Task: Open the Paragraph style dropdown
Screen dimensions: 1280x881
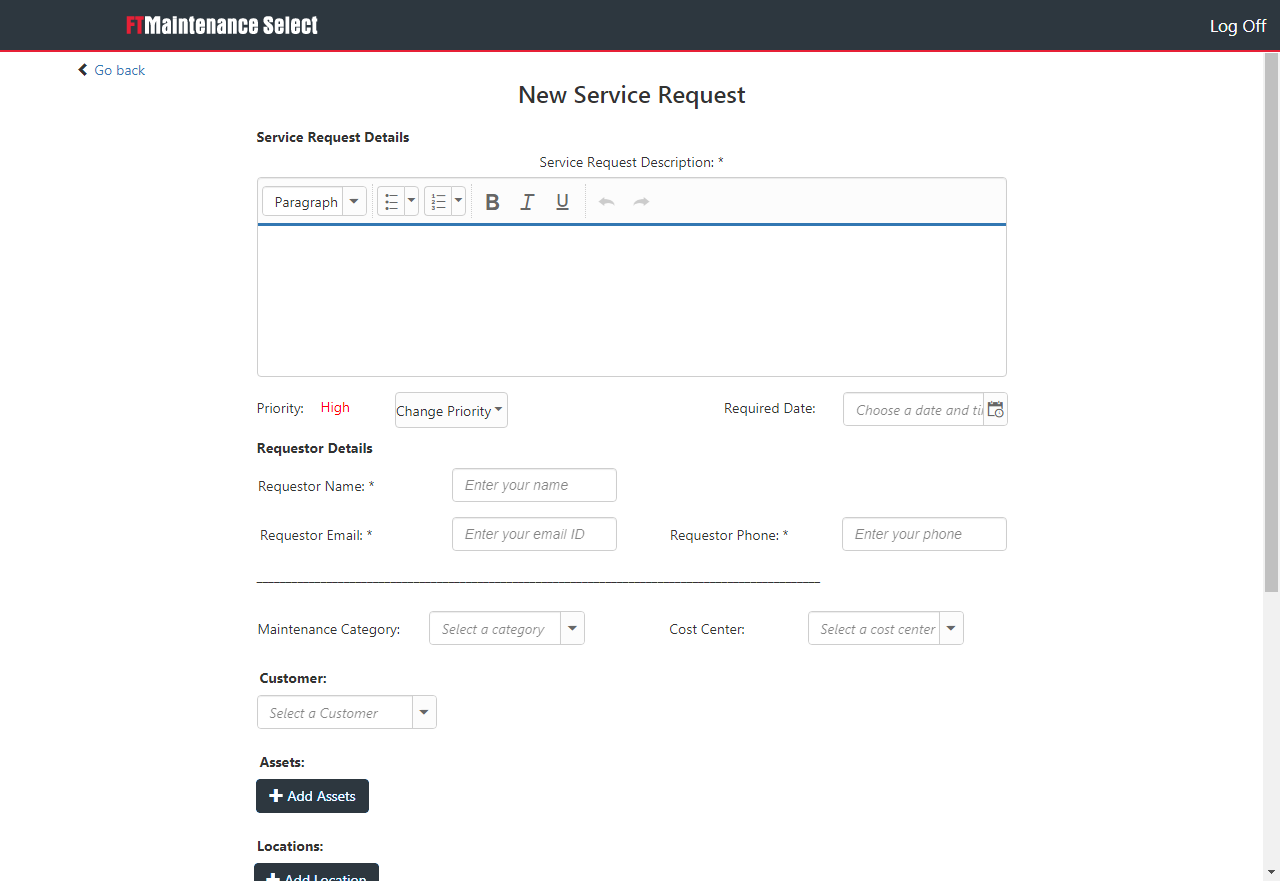Action: point(314,202)
